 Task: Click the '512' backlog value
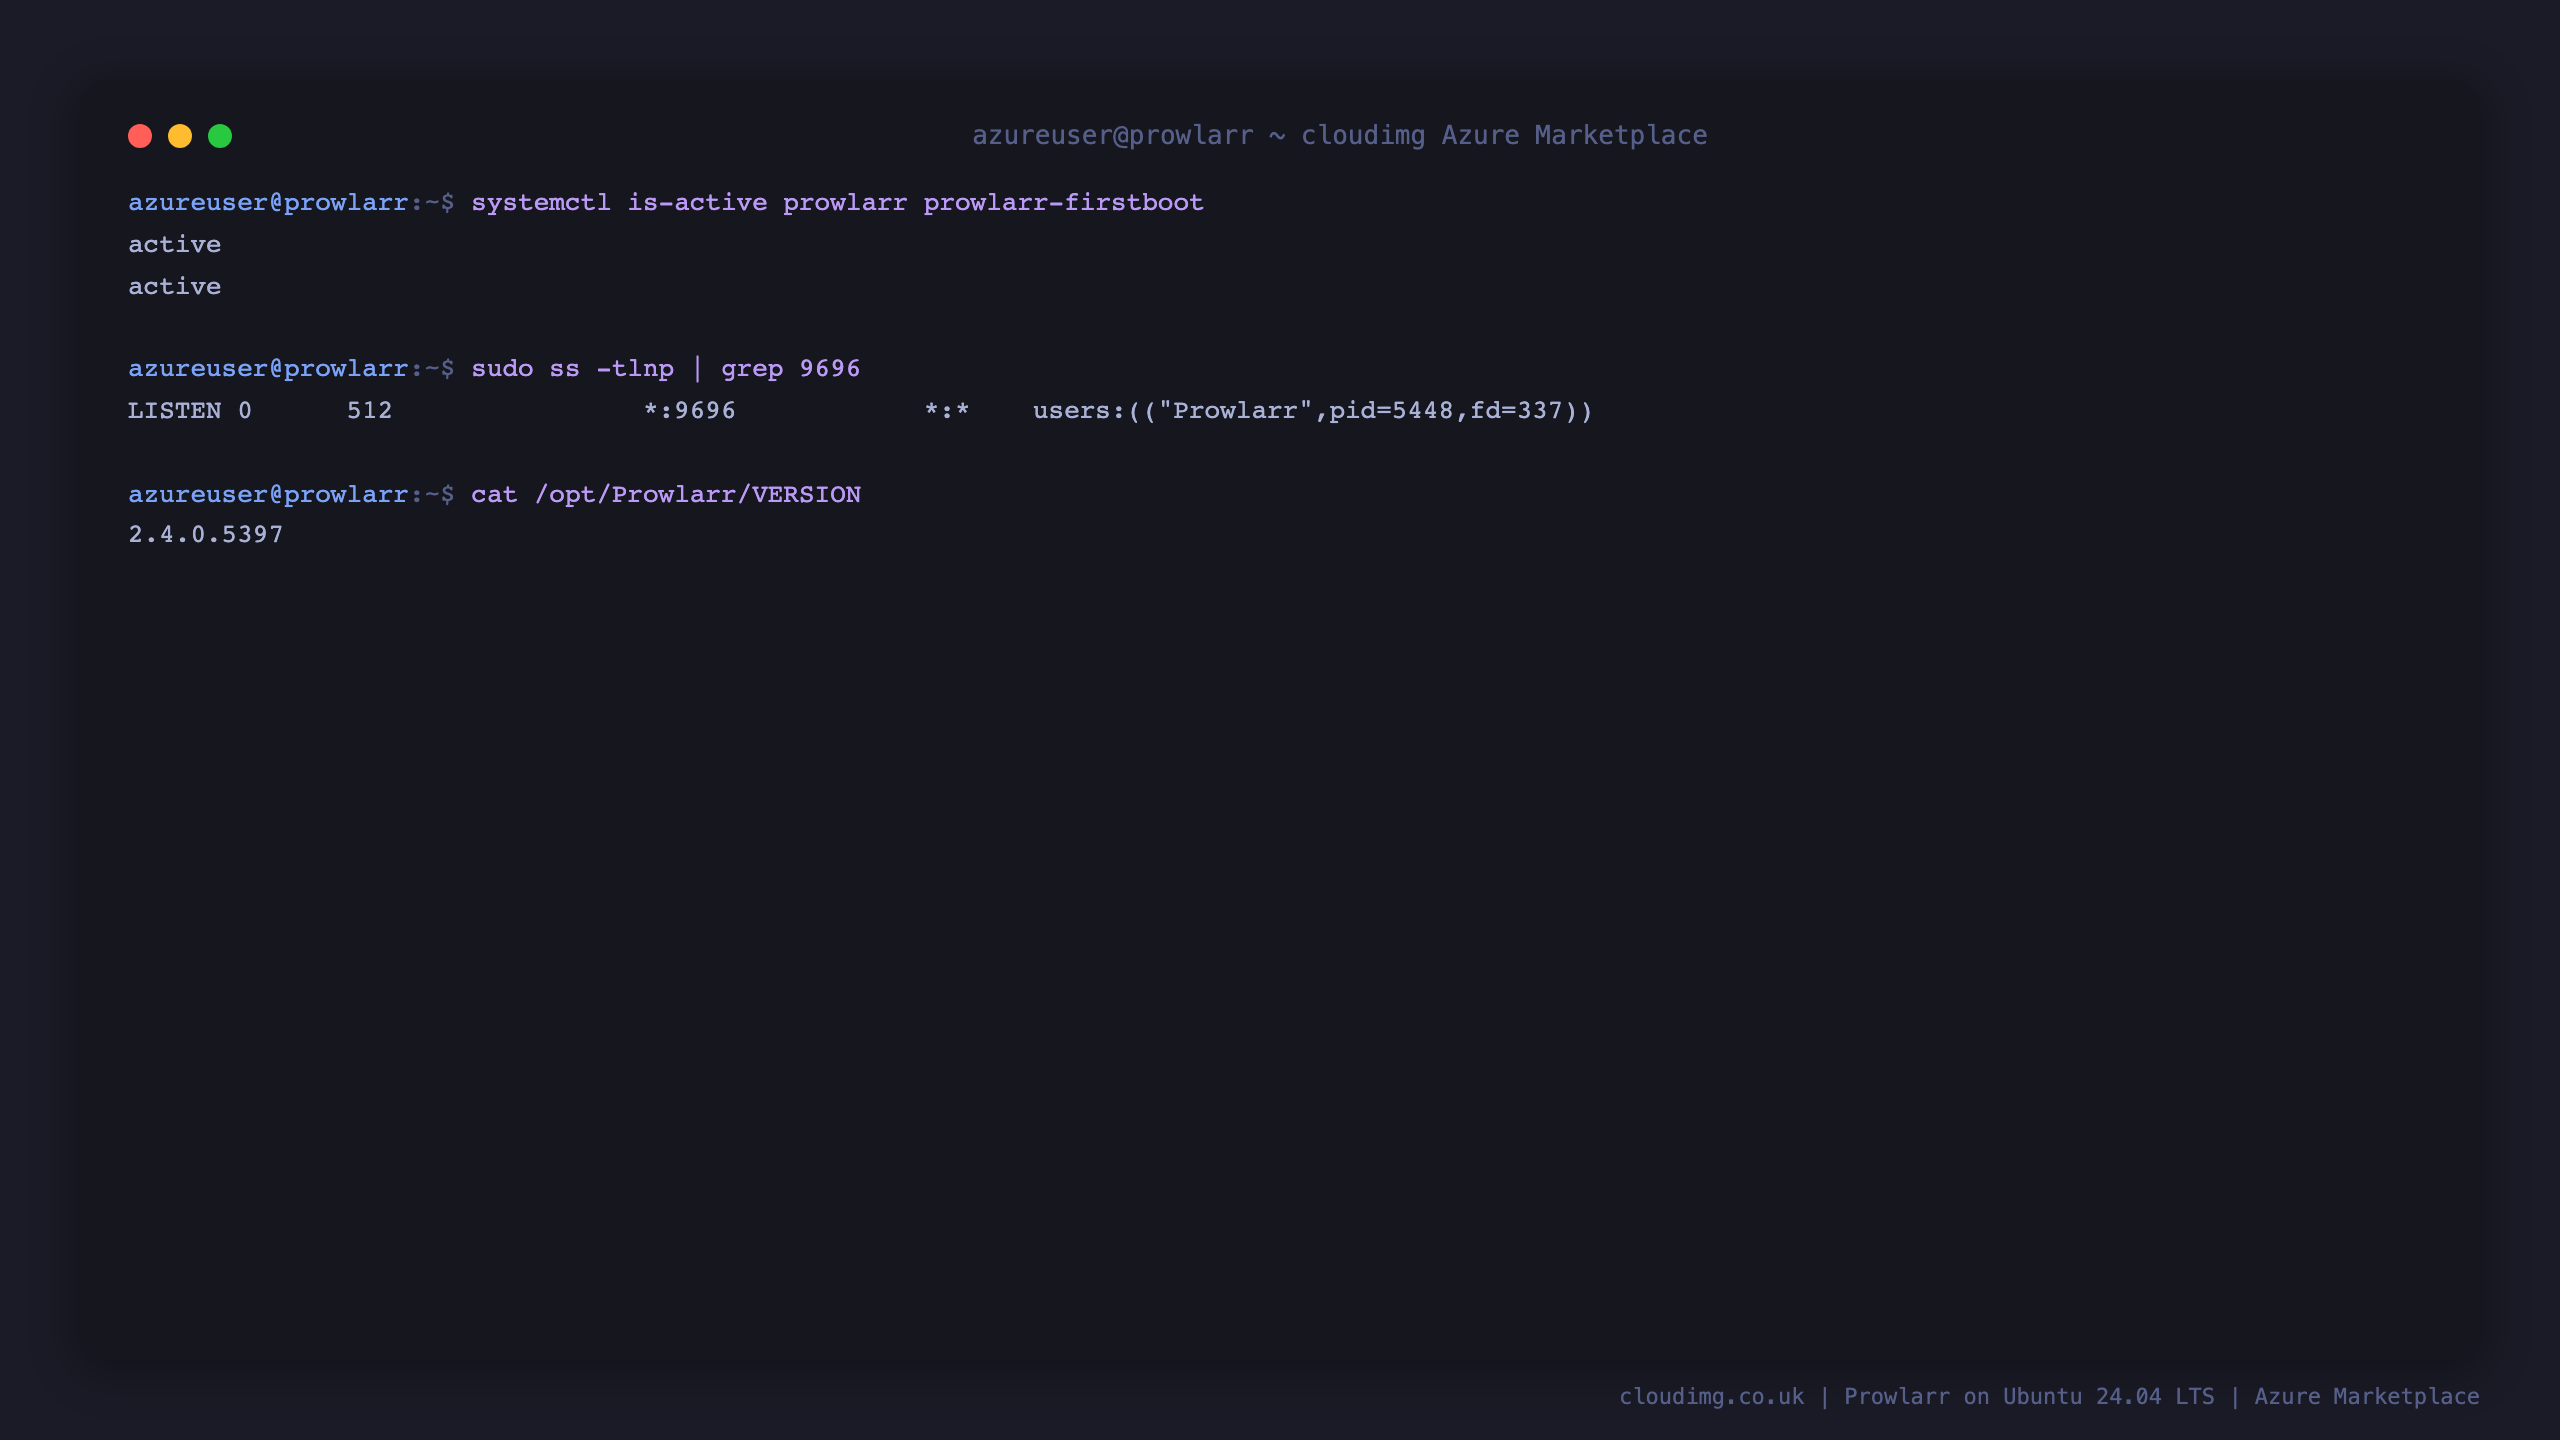point(369,411)
